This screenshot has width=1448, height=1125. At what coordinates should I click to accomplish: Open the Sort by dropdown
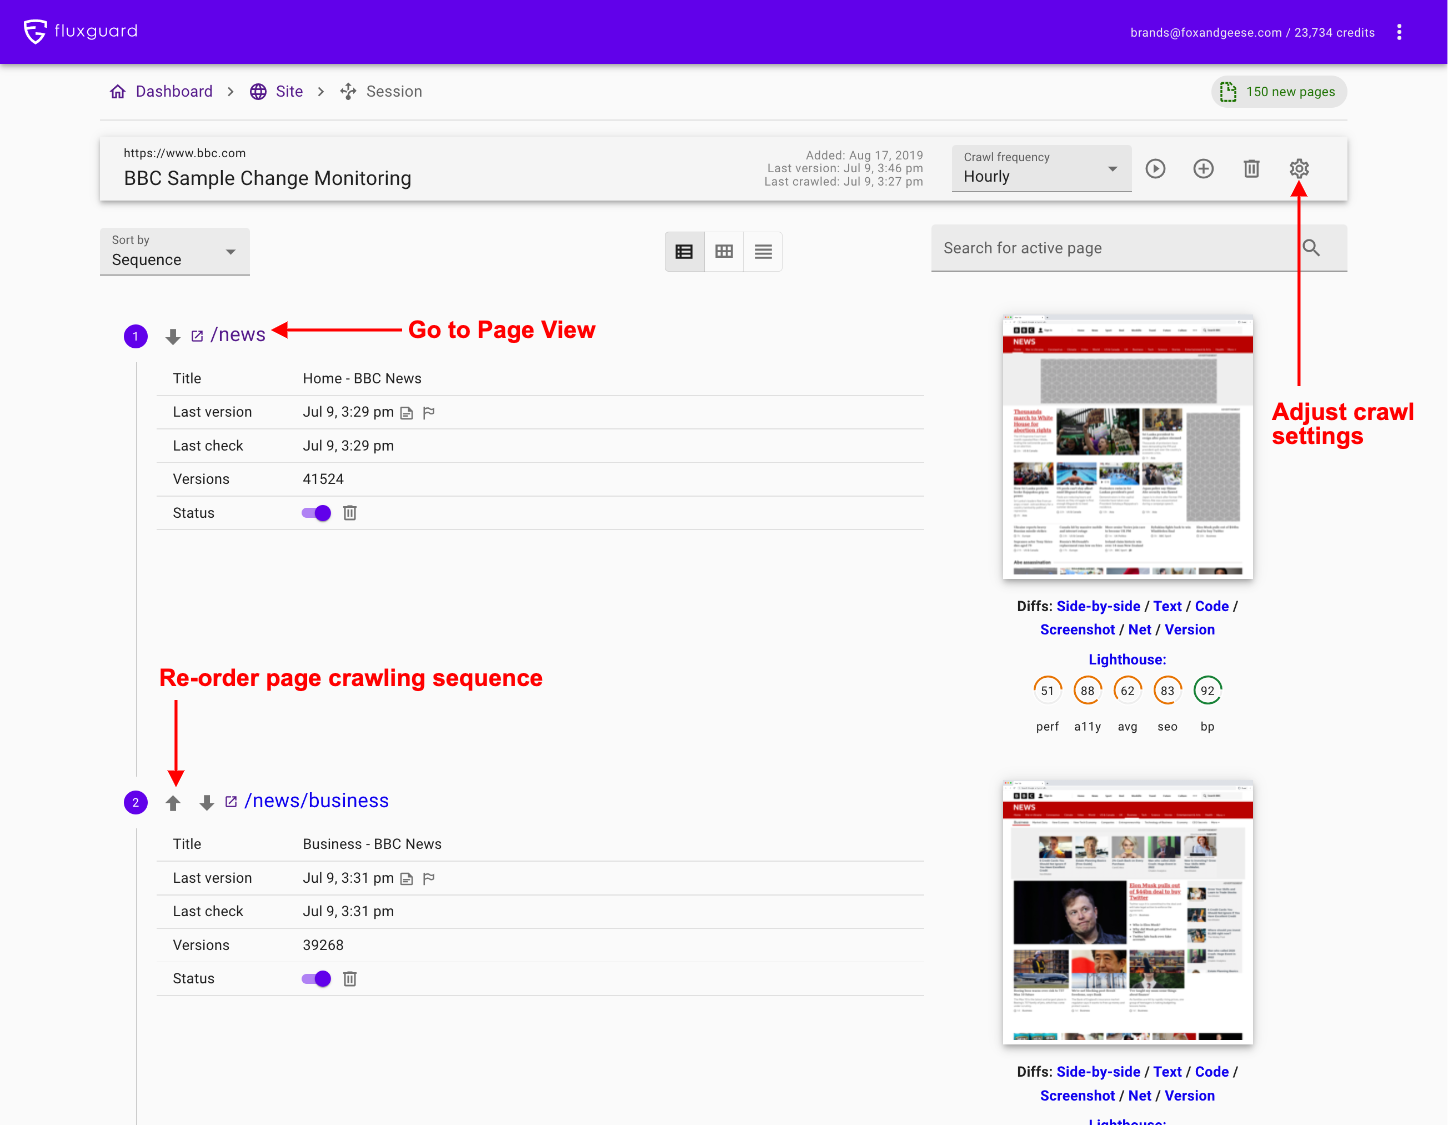(x=174, y=251)
